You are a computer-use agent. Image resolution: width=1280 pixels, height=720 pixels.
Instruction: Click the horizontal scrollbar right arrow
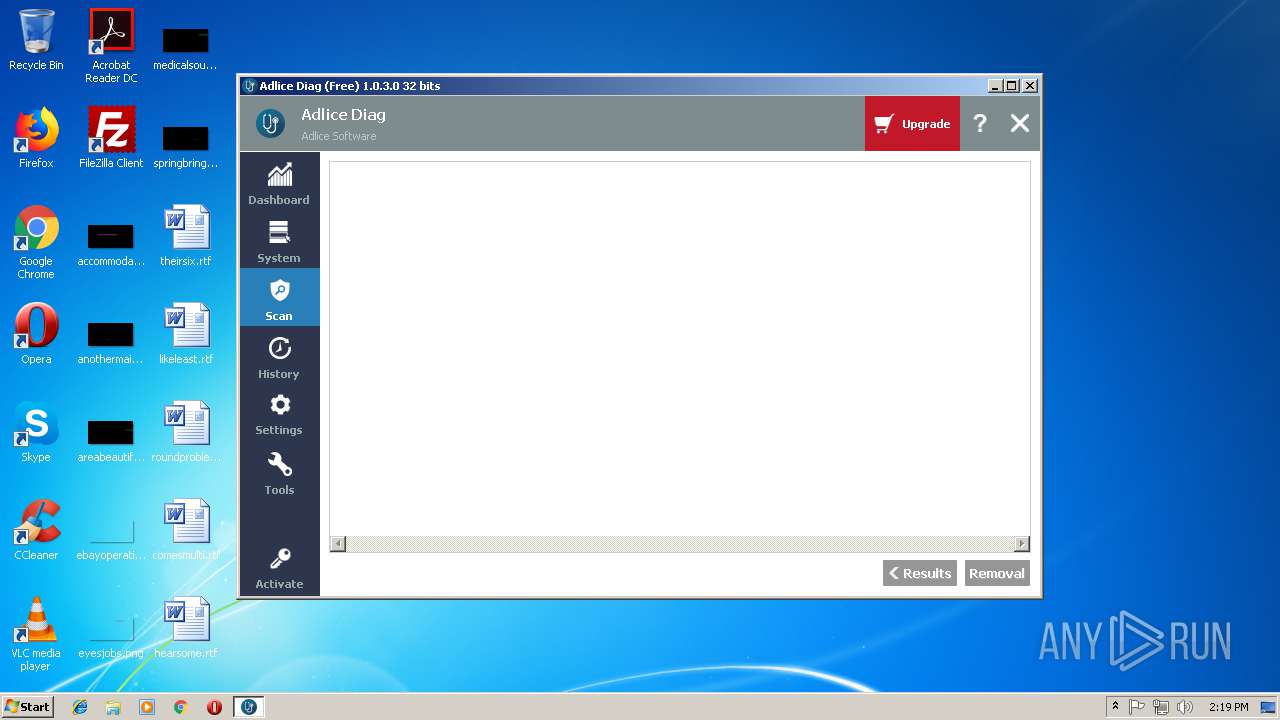point(1021,544)
